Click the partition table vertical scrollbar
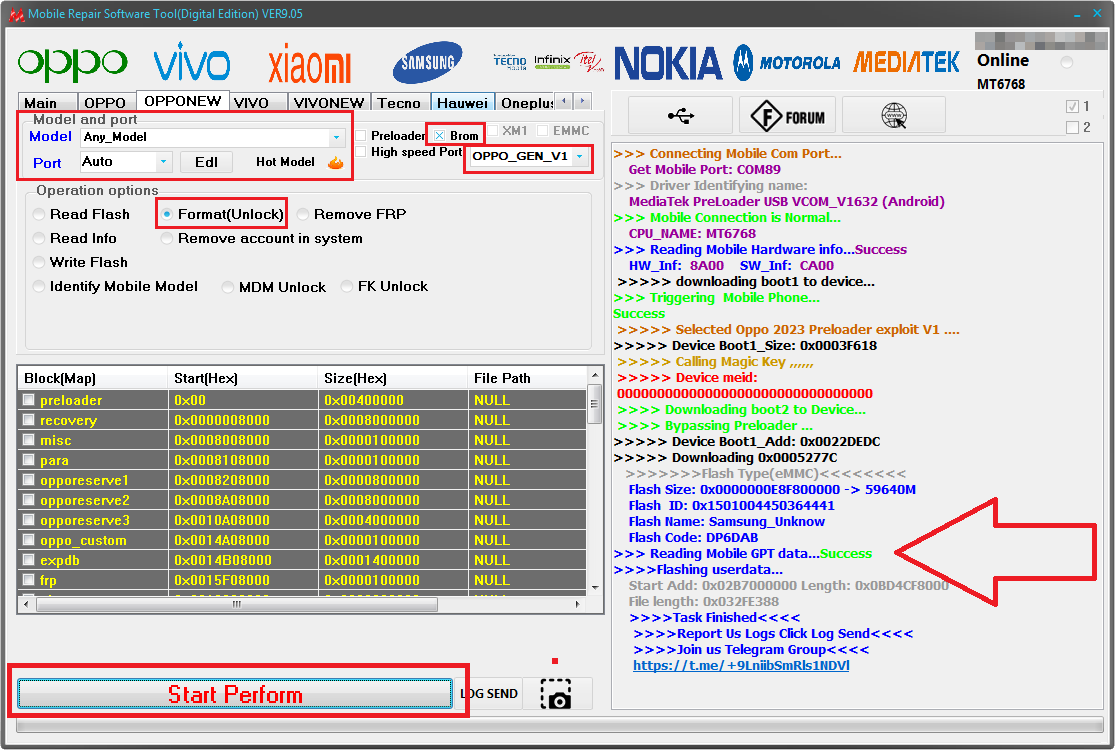Viewport: 1115px width, 750px height. [595, 404]
